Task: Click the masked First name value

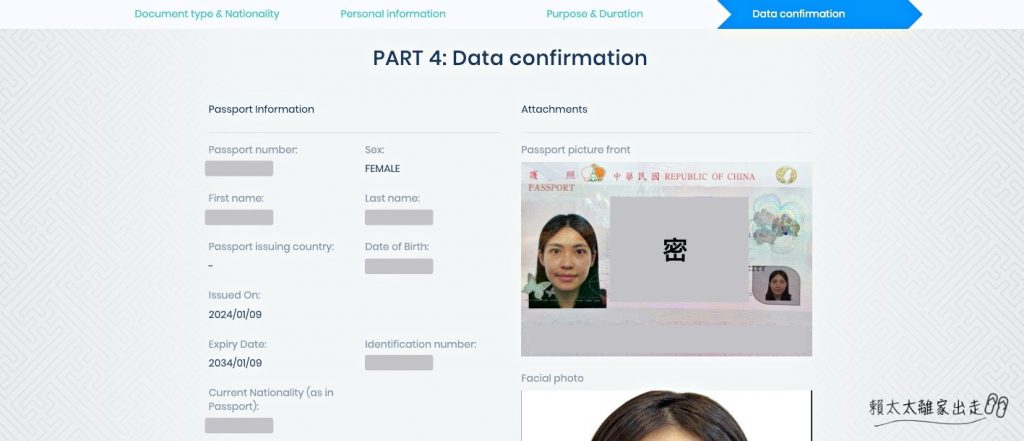Action: coord(239,218)
